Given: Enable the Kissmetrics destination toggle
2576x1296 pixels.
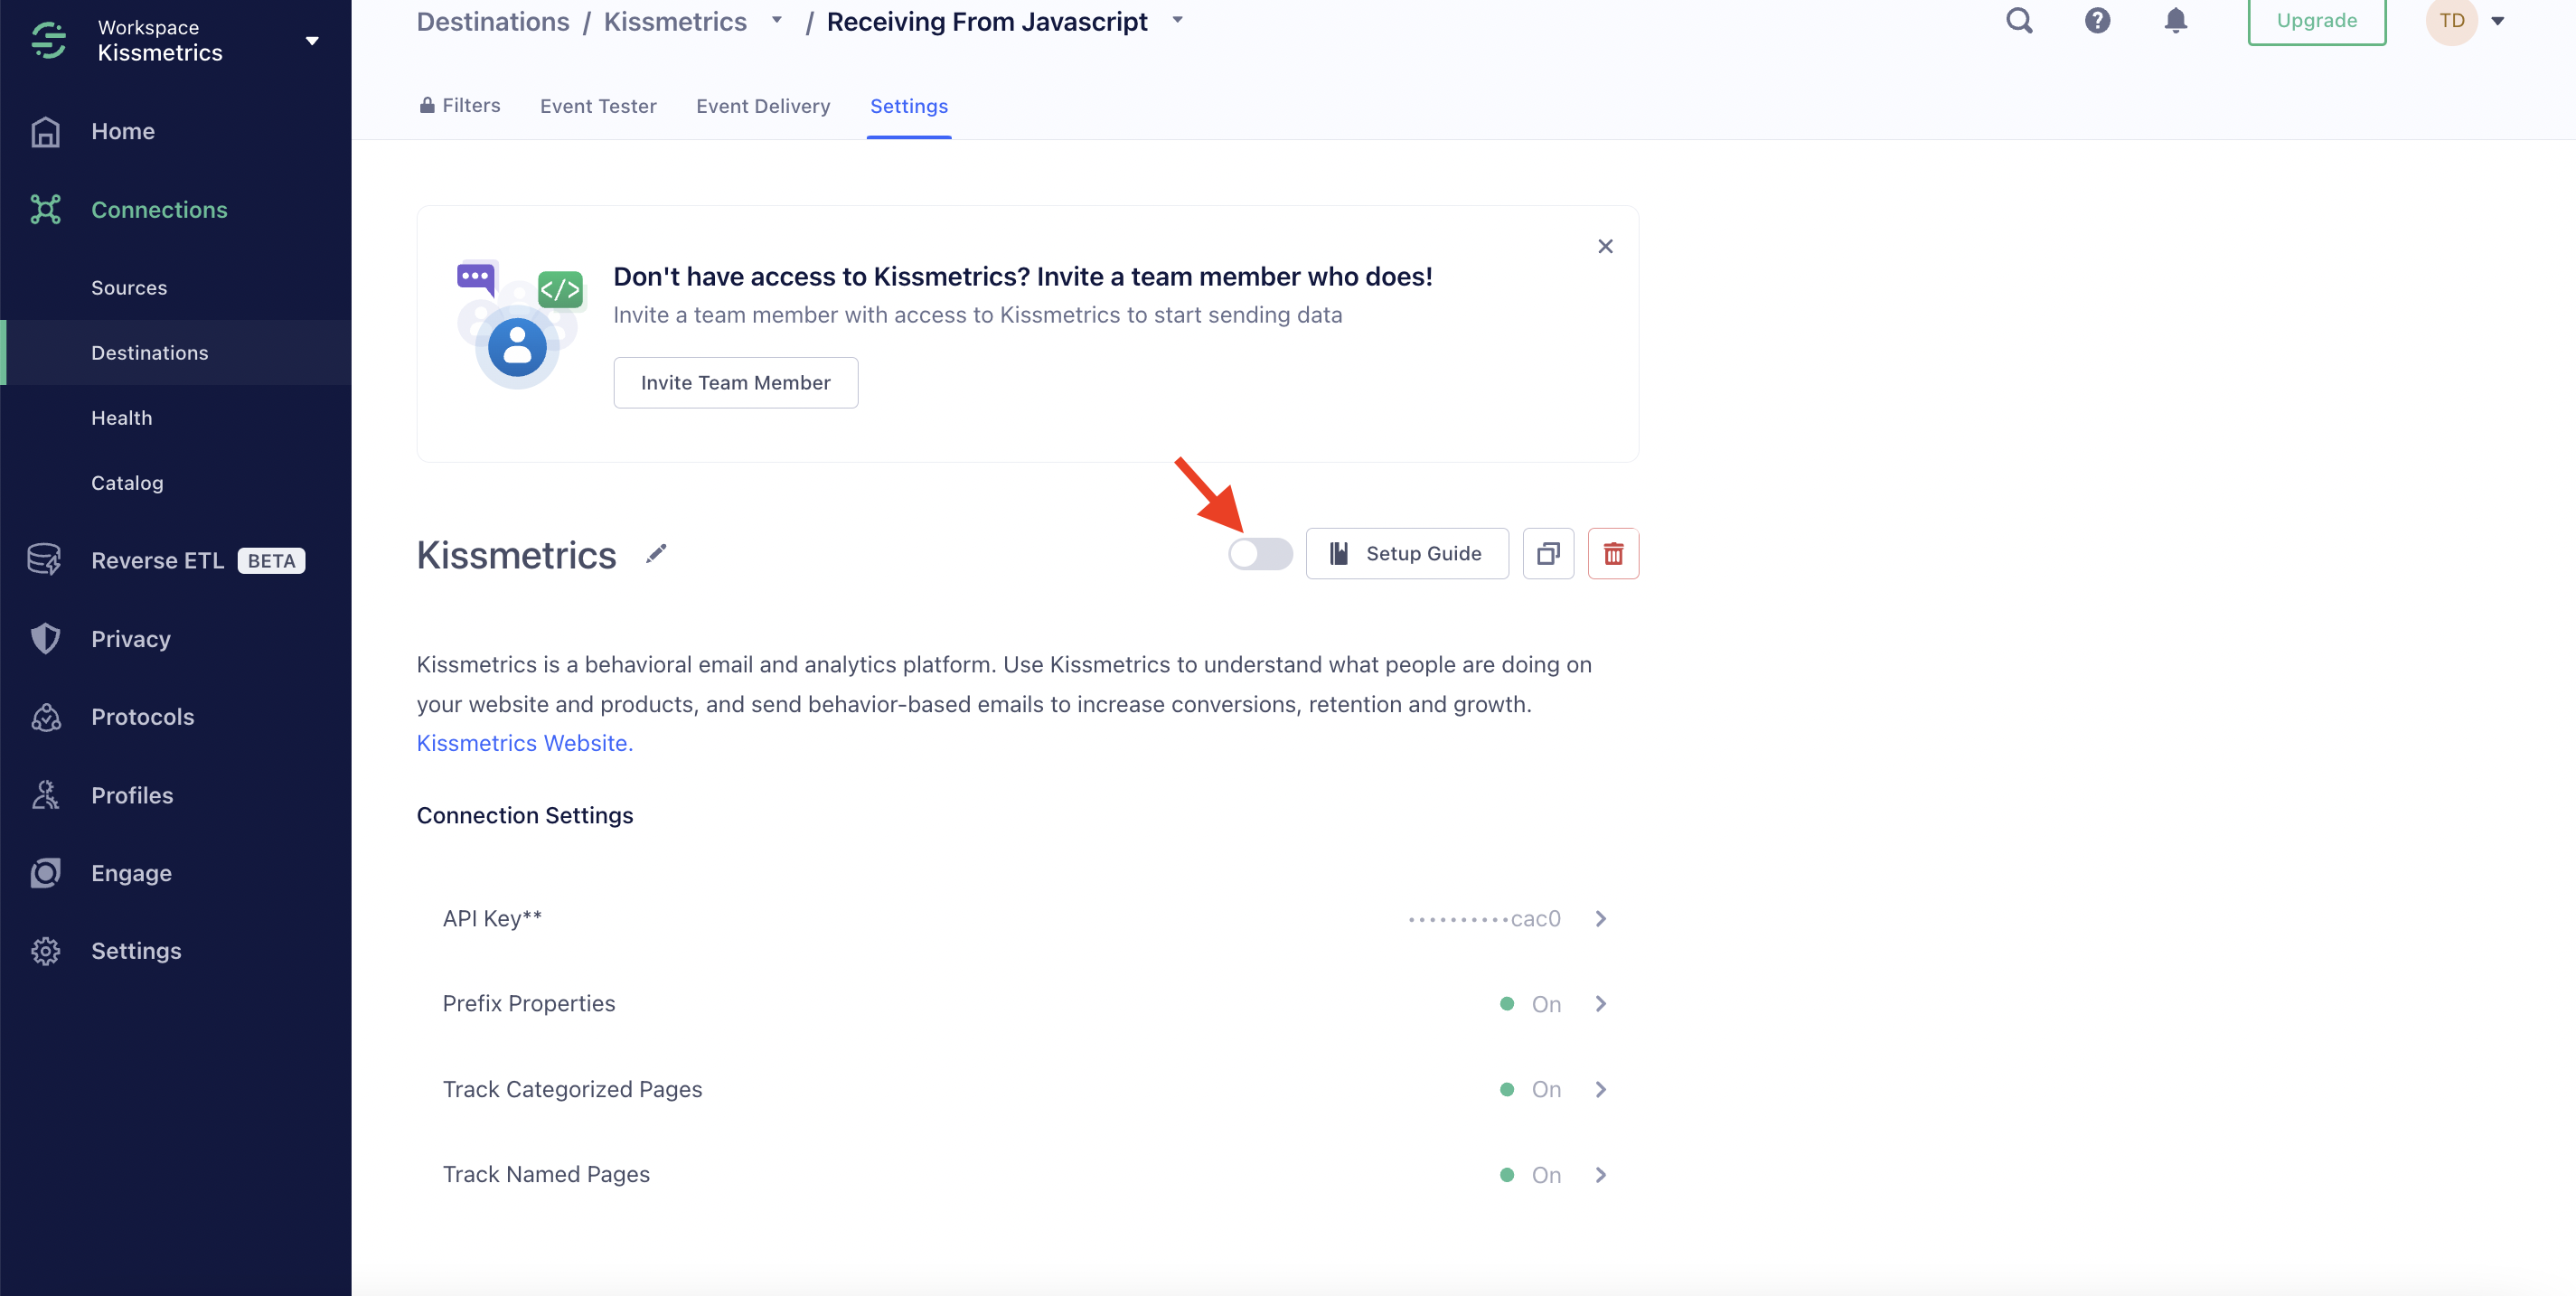Looking at the screenshot, I should 1260,554.
